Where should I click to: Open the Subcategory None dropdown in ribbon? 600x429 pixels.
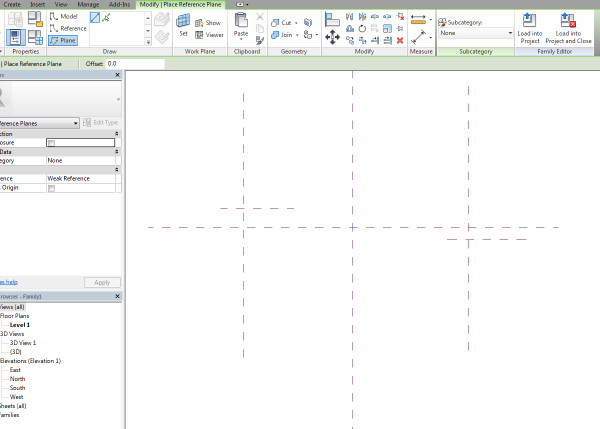(476, 33)
